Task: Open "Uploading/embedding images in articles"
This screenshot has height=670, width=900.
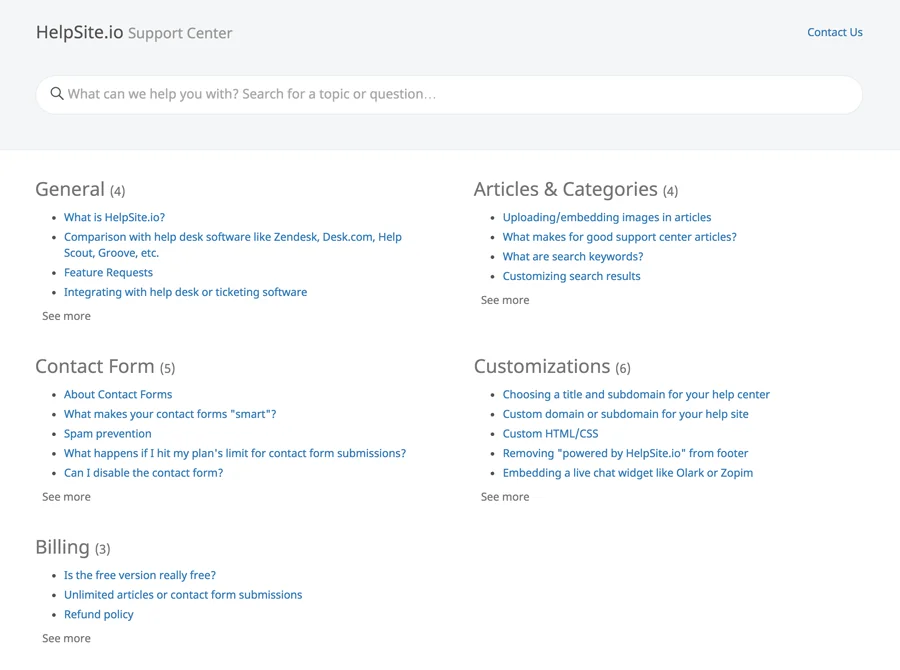Action: [x=607, y=217]
